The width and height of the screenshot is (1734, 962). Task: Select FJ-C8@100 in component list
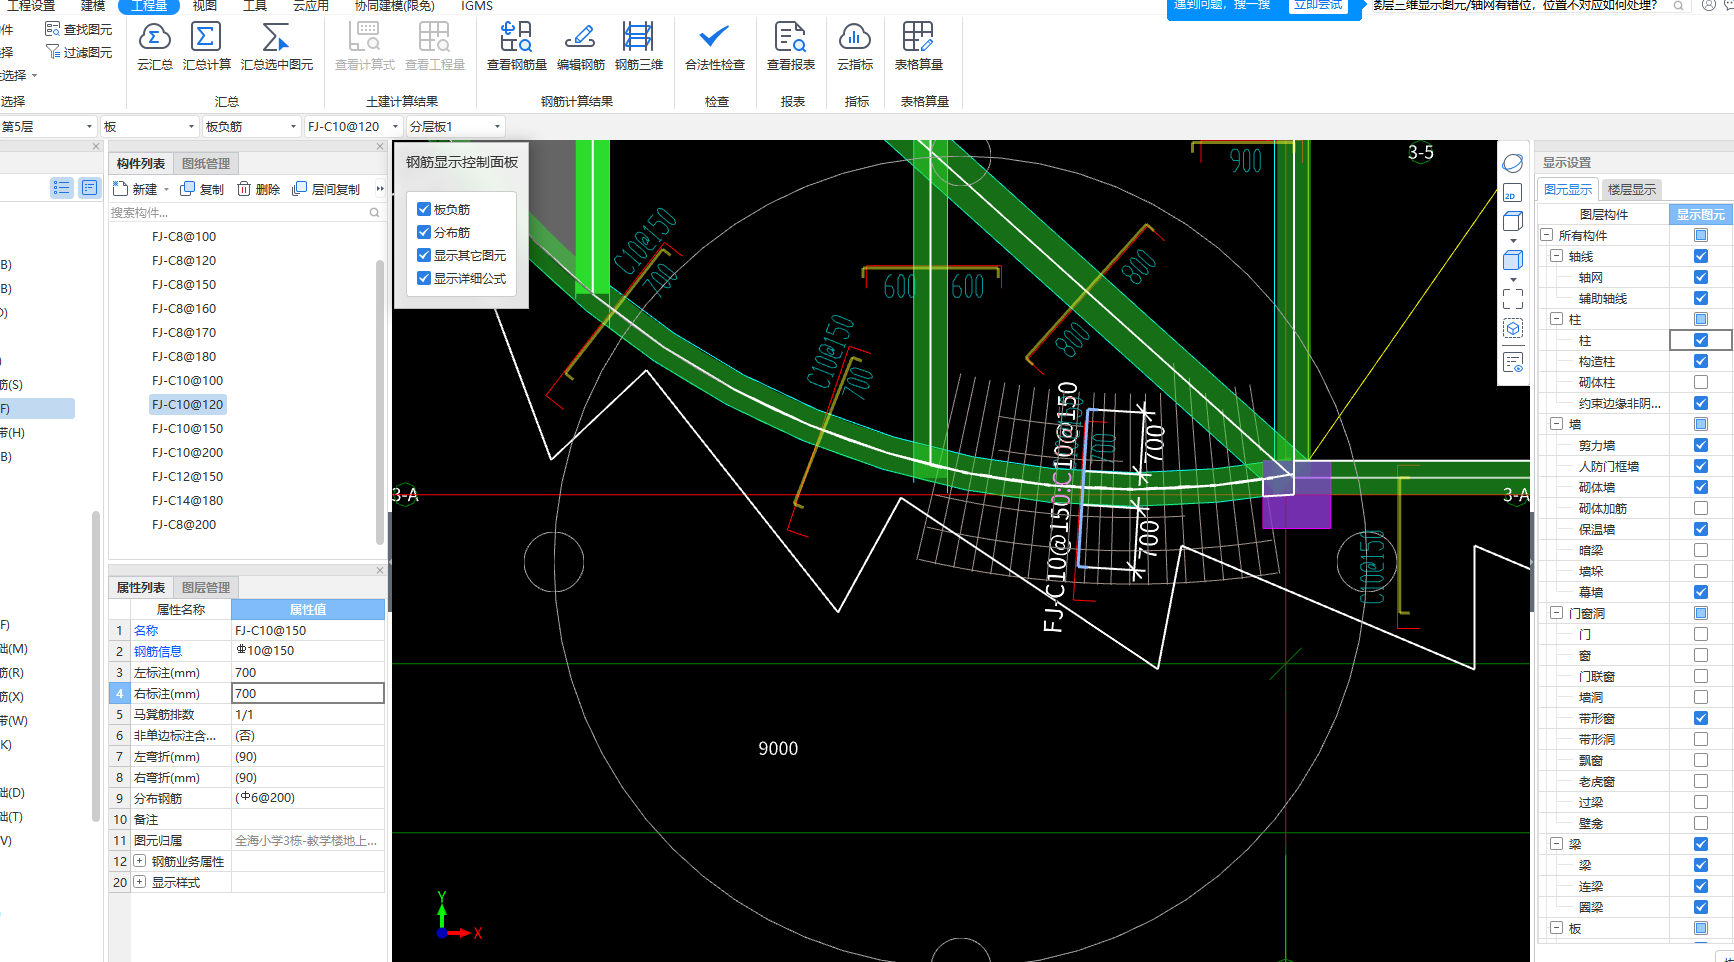tap(184, 236)
